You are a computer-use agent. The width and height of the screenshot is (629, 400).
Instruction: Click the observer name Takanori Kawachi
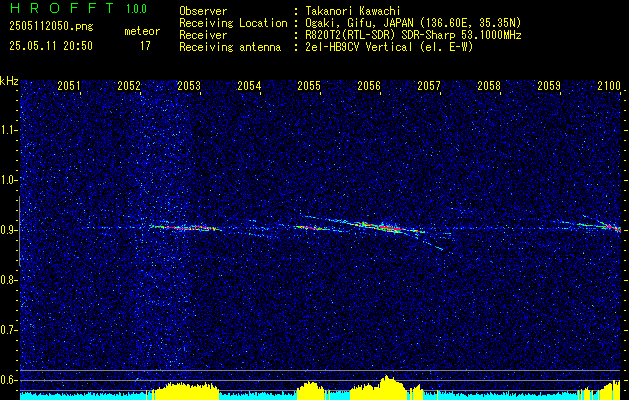coord(352,11)
